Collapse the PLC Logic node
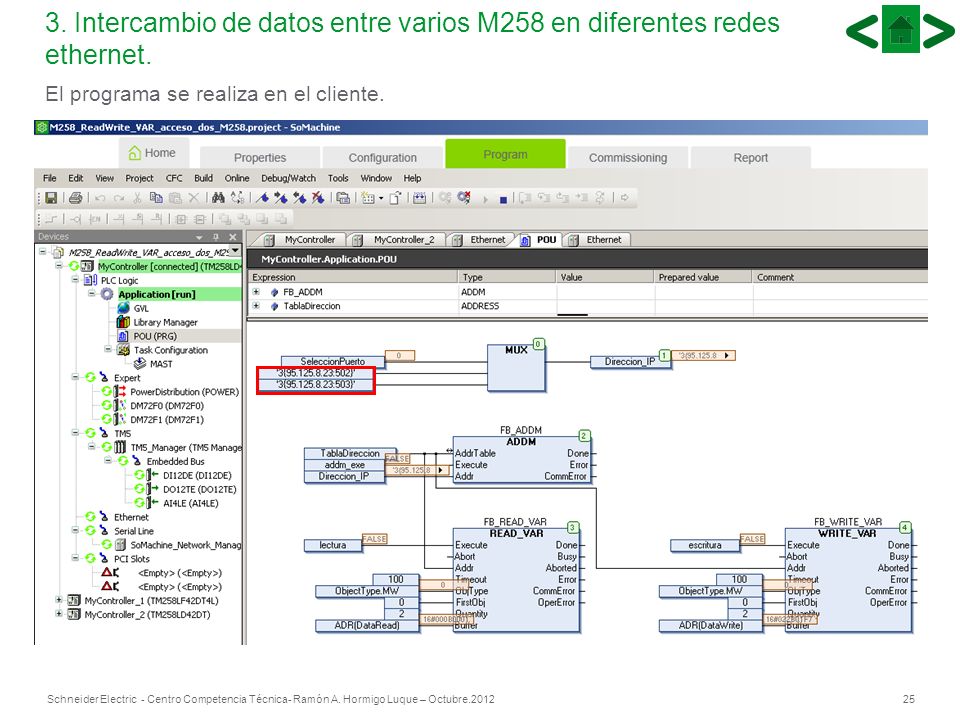 coord(75,280)
